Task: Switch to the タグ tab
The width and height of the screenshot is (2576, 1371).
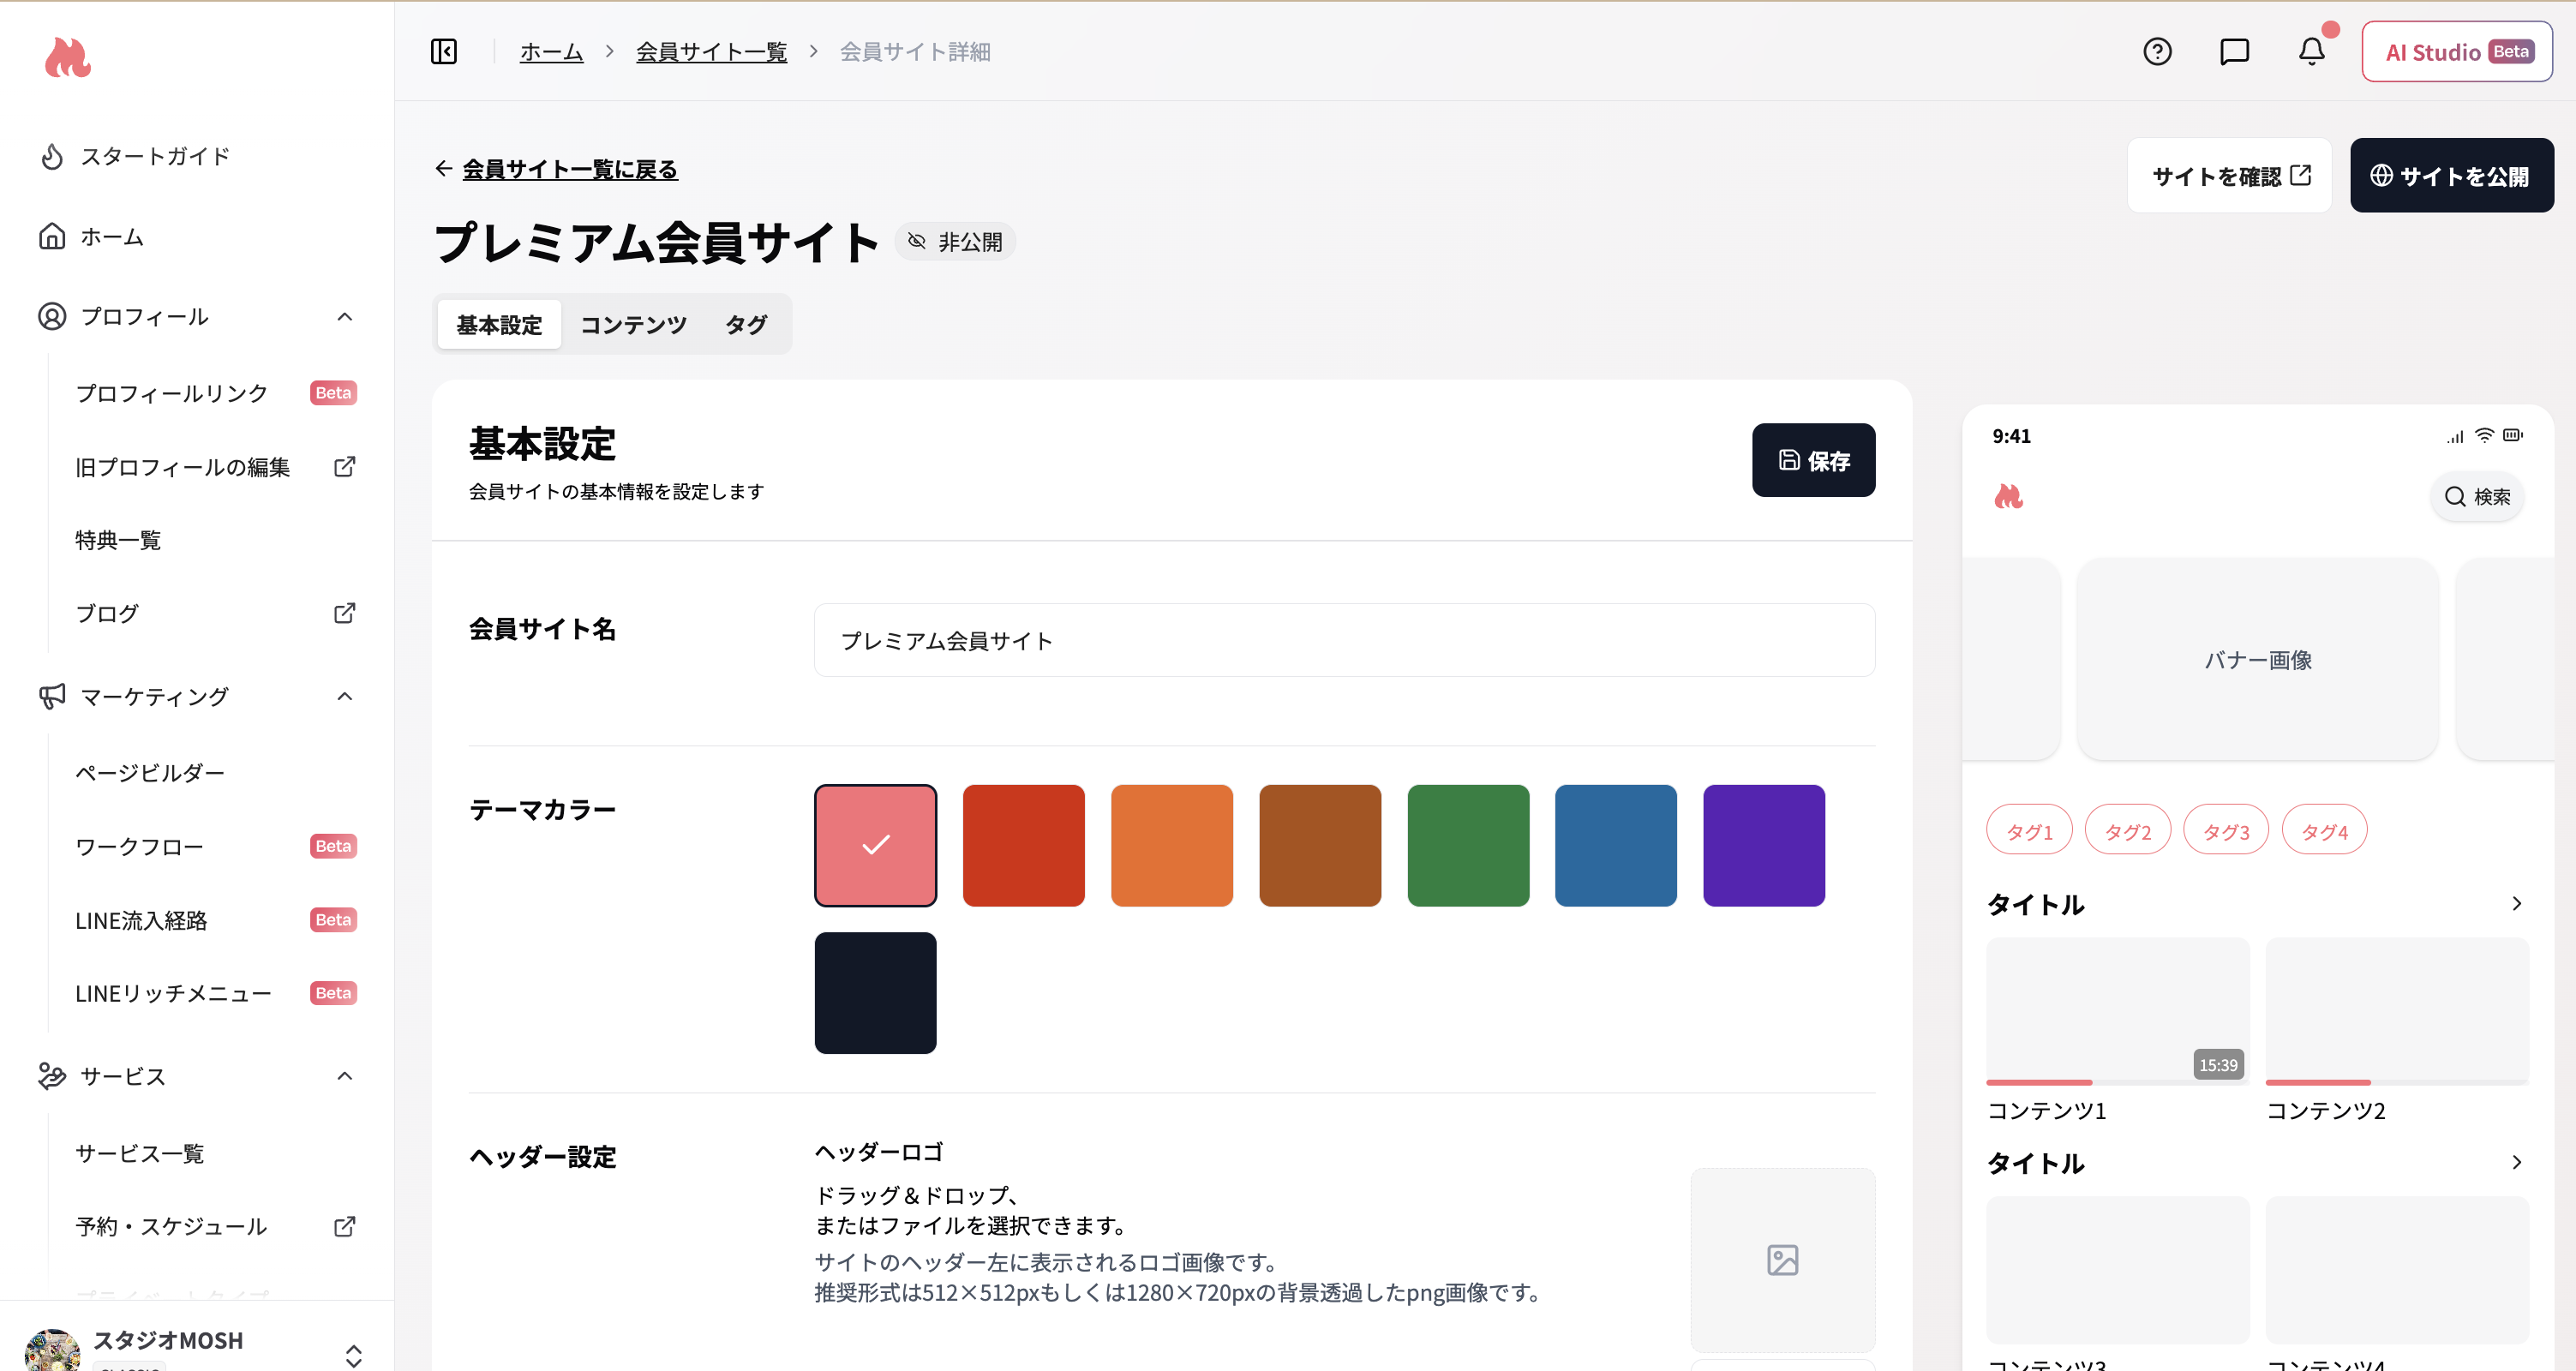Action: tap(746, 324)
